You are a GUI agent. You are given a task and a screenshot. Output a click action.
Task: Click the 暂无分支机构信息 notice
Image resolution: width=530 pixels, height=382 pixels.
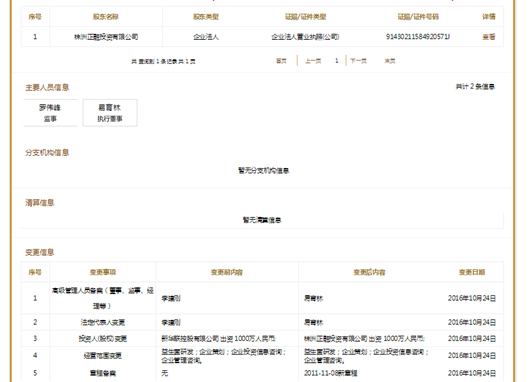click(264, 170)
